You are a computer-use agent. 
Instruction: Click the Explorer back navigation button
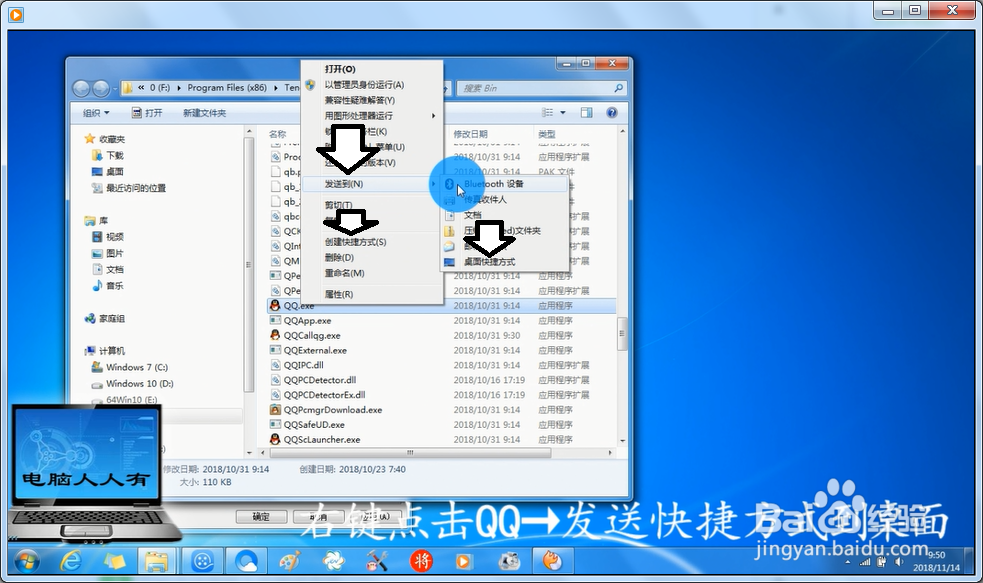[x=81, y=88]
